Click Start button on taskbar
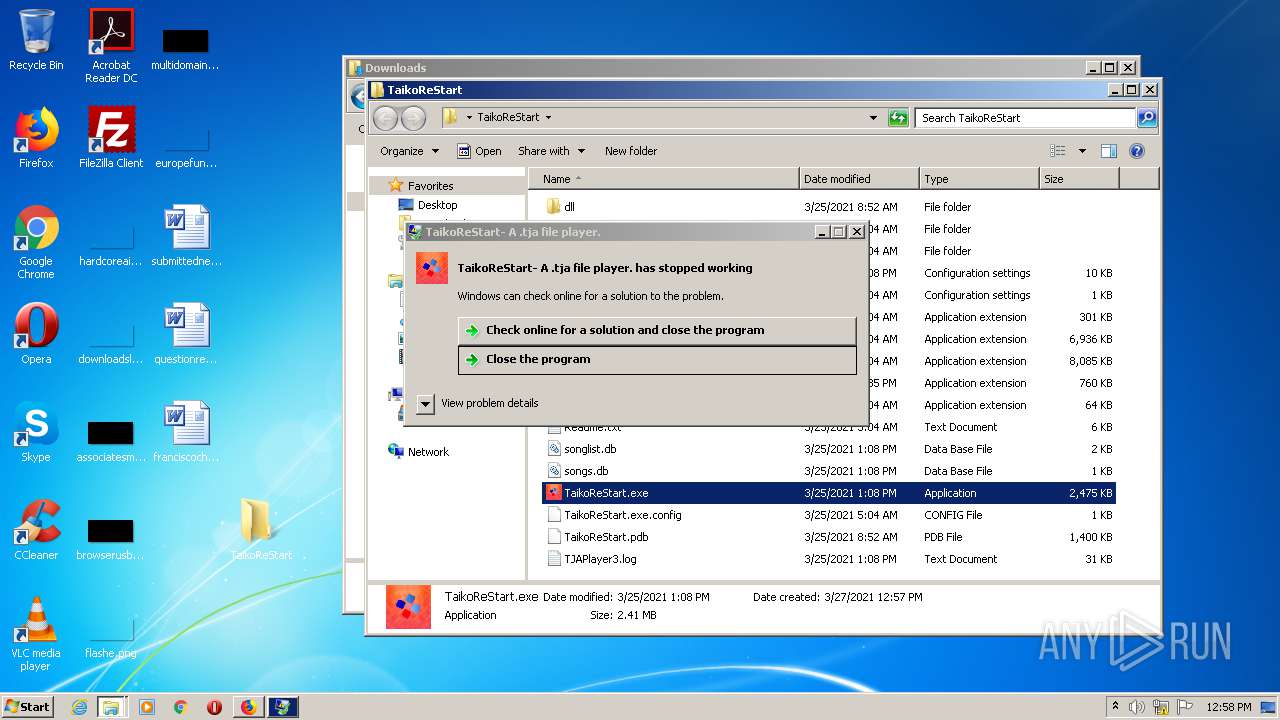Screen dimensions: 1280x720 (28, 706)
